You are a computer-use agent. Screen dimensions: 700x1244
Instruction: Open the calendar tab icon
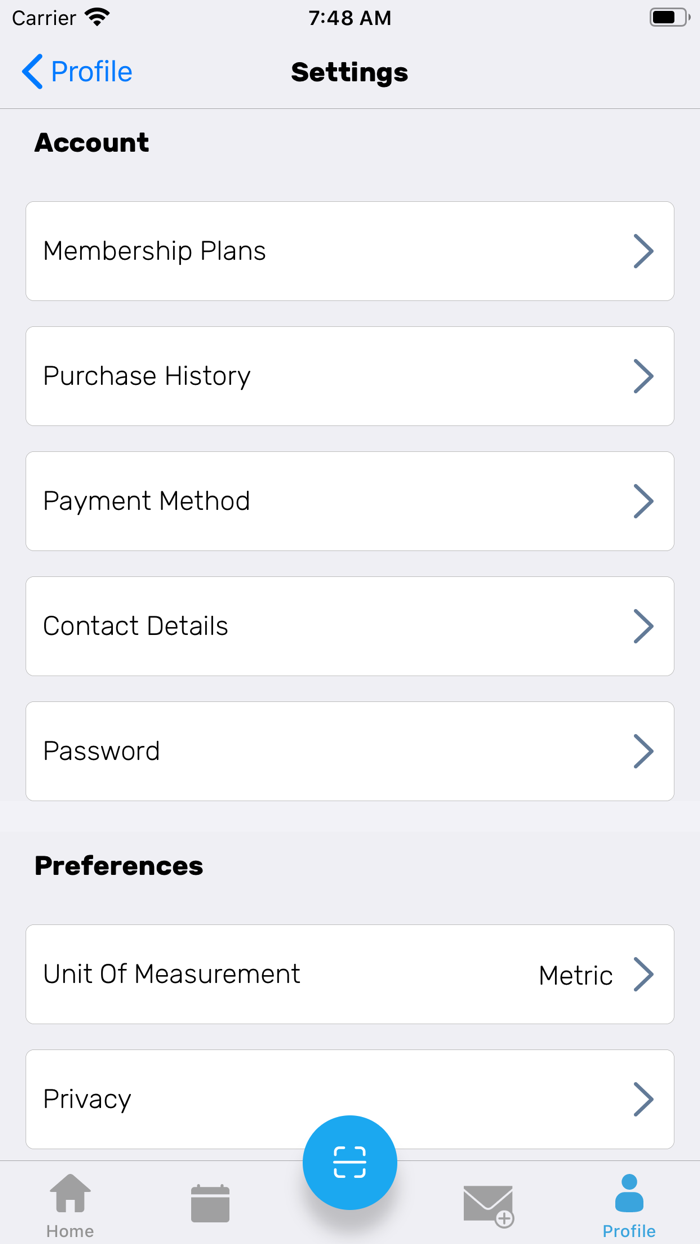(210, 1203)
